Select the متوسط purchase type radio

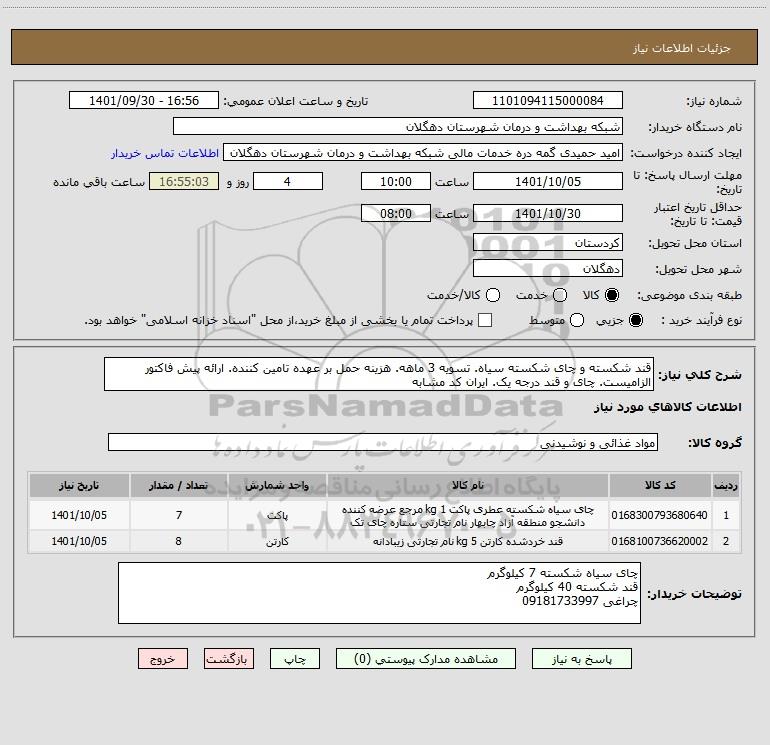click(577, 320)
